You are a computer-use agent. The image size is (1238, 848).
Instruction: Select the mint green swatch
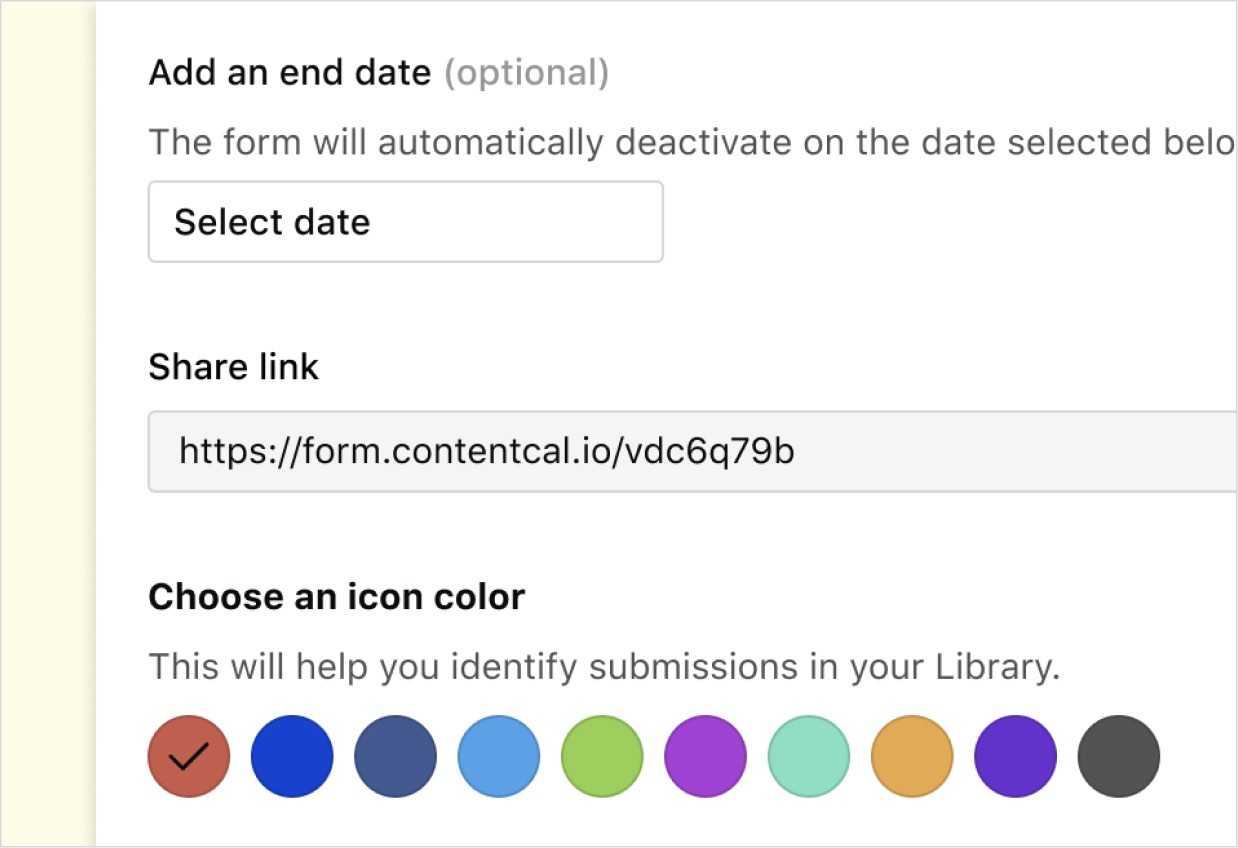pos(809,756)
